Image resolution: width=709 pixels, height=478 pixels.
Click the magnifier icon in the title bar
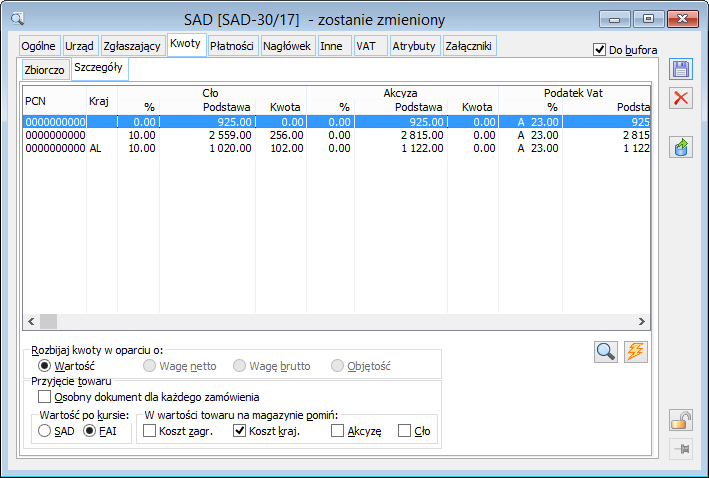17,19
